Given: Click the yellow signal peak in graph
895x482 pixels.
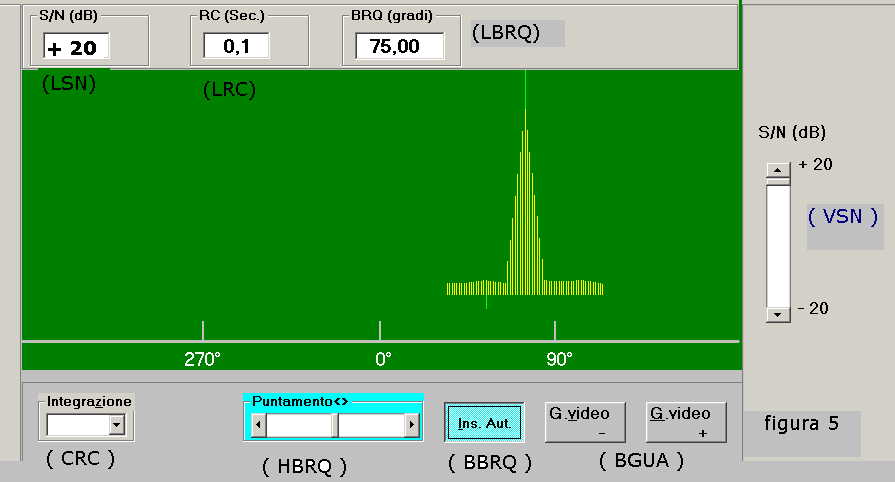Looking at the screenshot, I should tap(525, 200).
